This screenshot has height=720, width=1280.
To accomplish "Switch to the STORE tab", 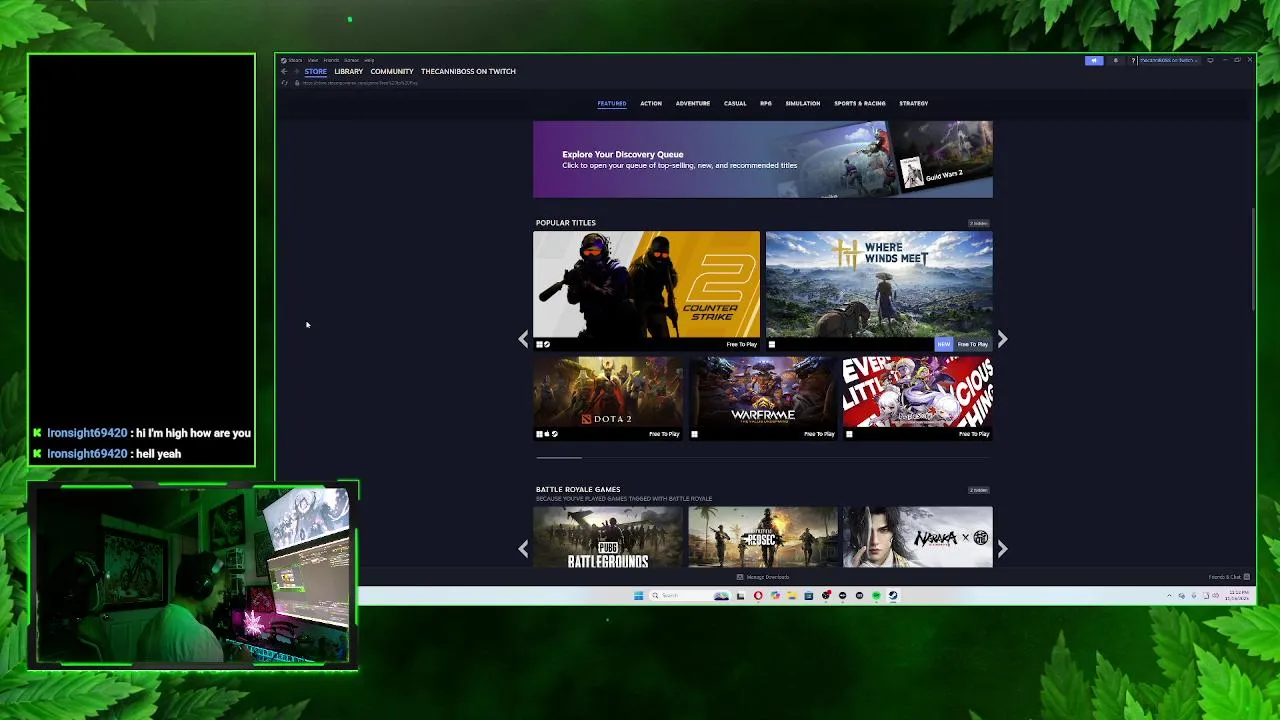I will (316, 72).
